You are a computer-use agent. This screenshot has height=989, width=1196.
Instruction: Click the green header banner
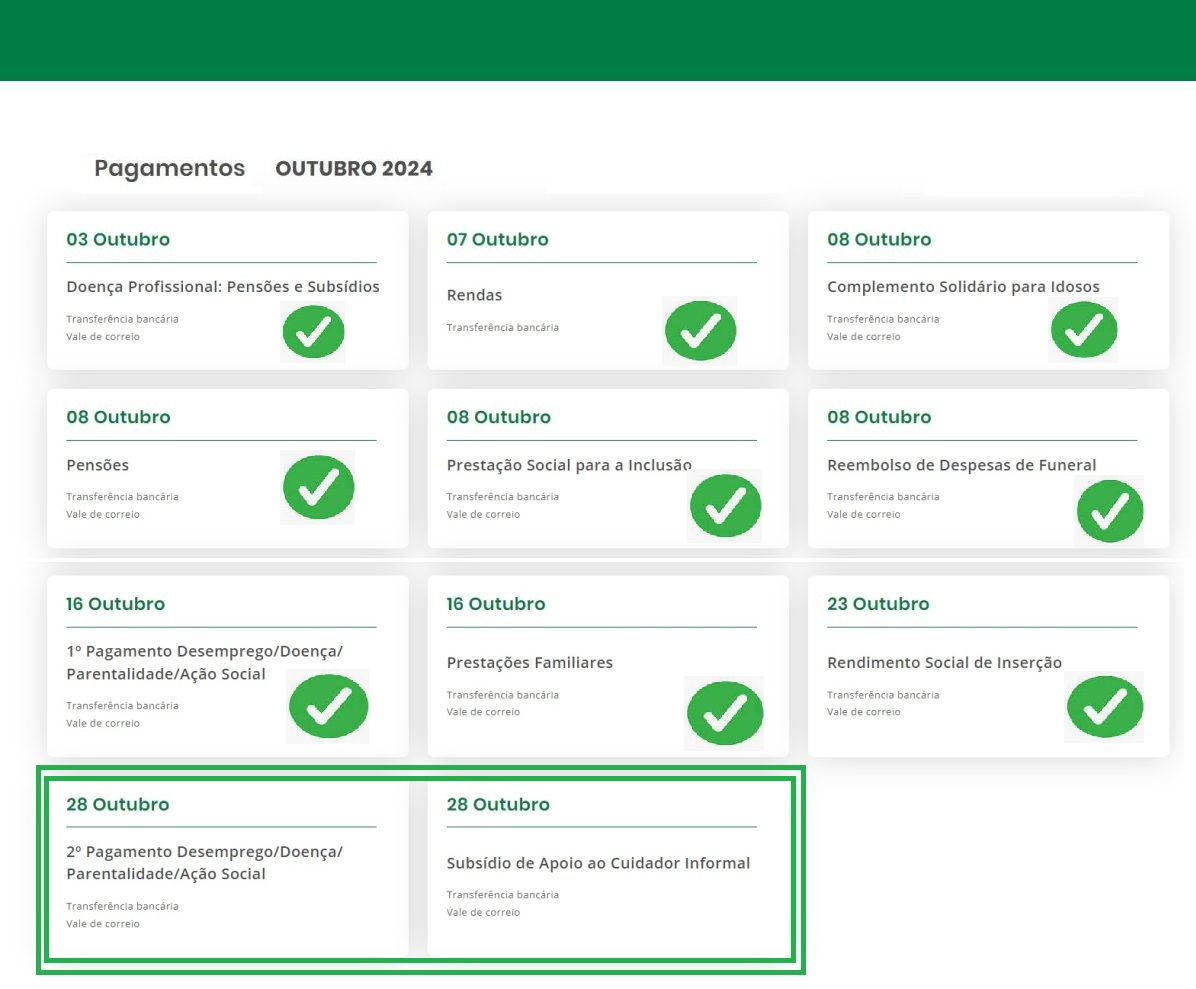click(x=598, y=40)
